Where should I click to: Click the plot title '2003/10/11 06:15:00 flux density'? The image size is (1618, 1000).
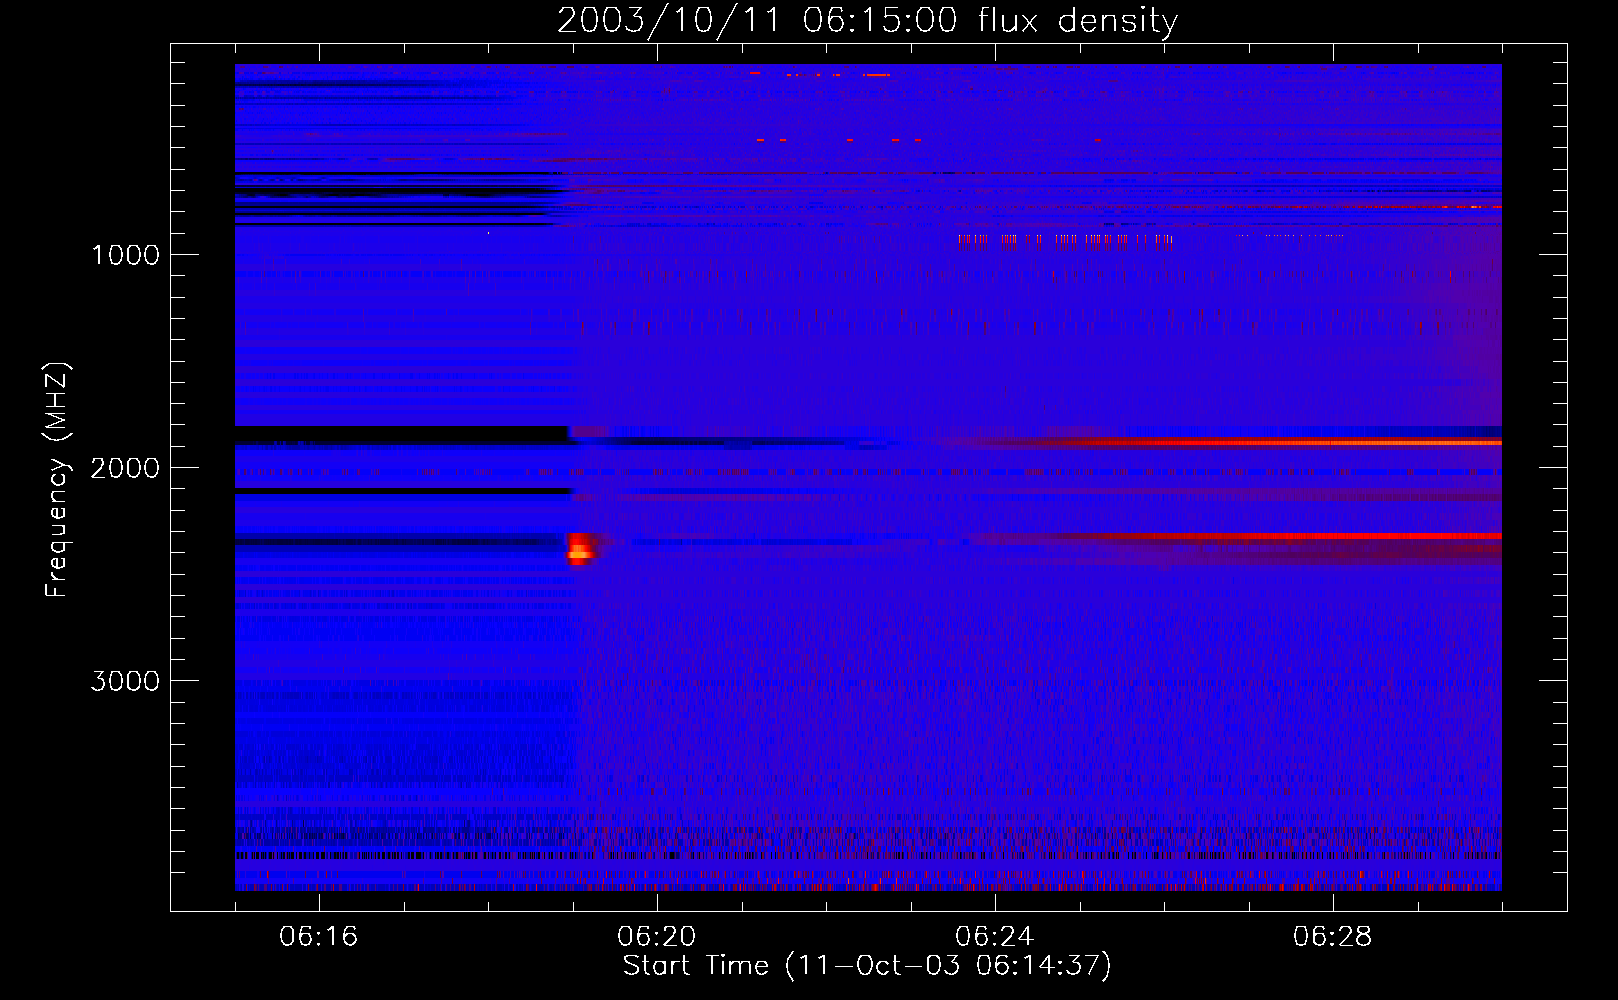point(867,21)
